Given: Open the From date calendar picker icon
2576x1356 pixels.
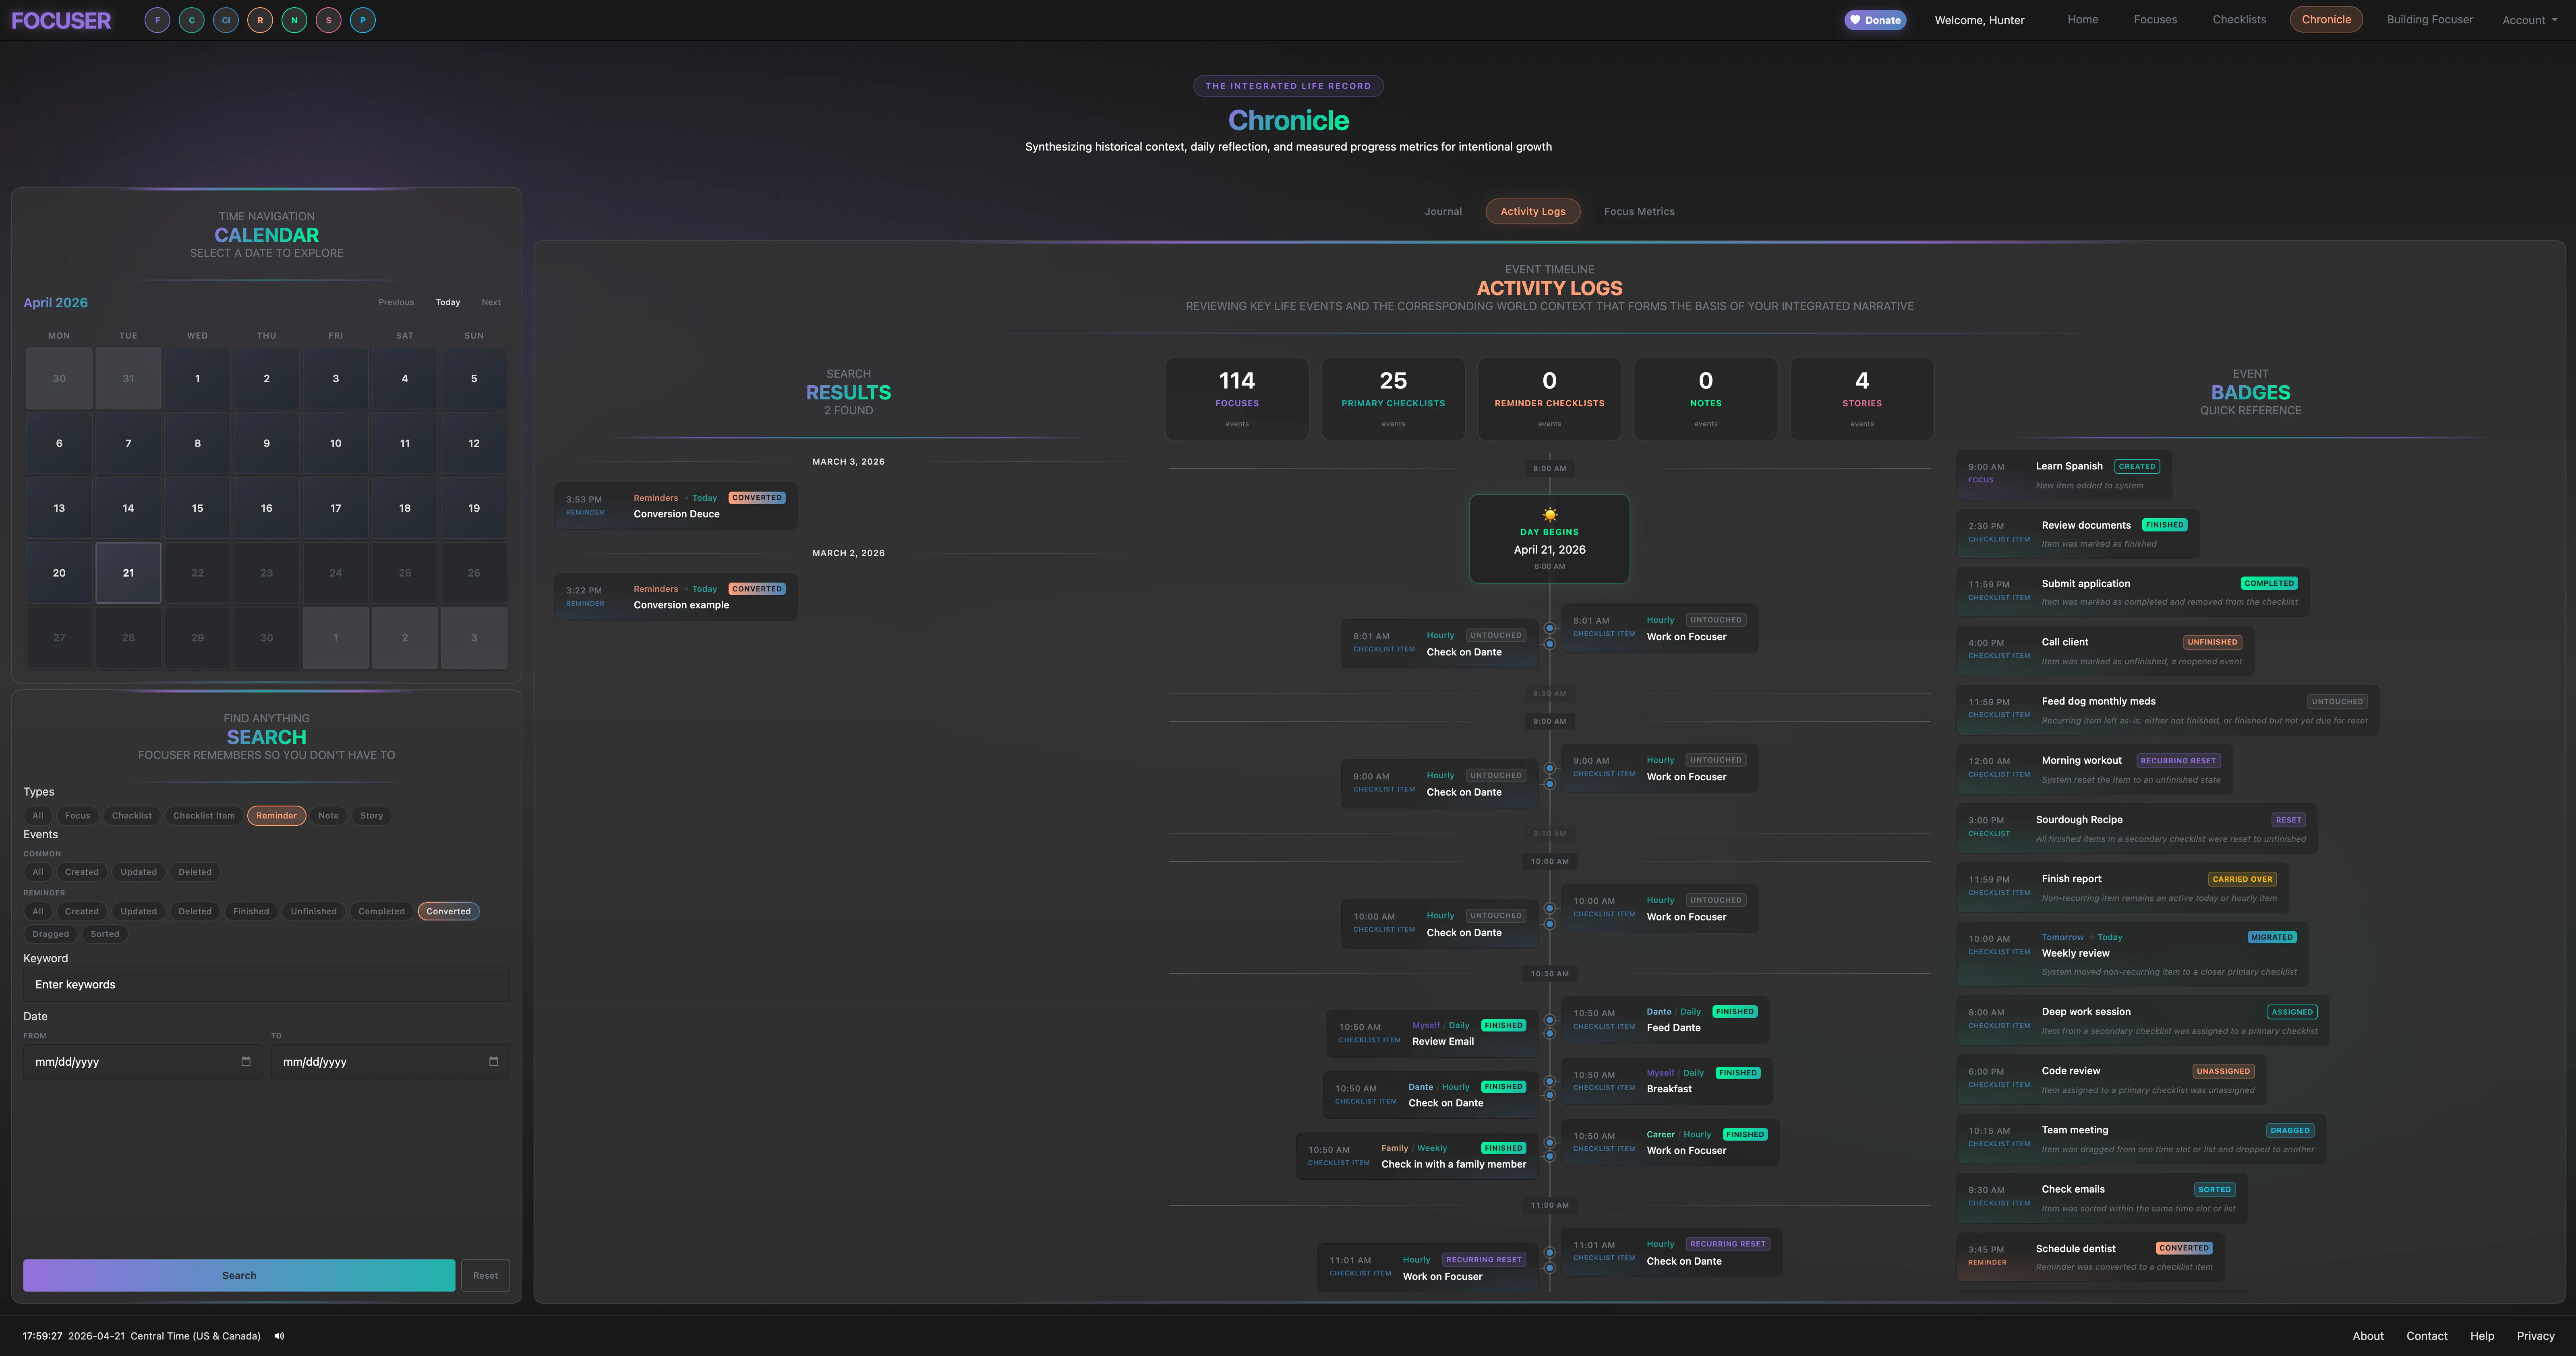Looking at the screenshot, I should (246, 1062).
